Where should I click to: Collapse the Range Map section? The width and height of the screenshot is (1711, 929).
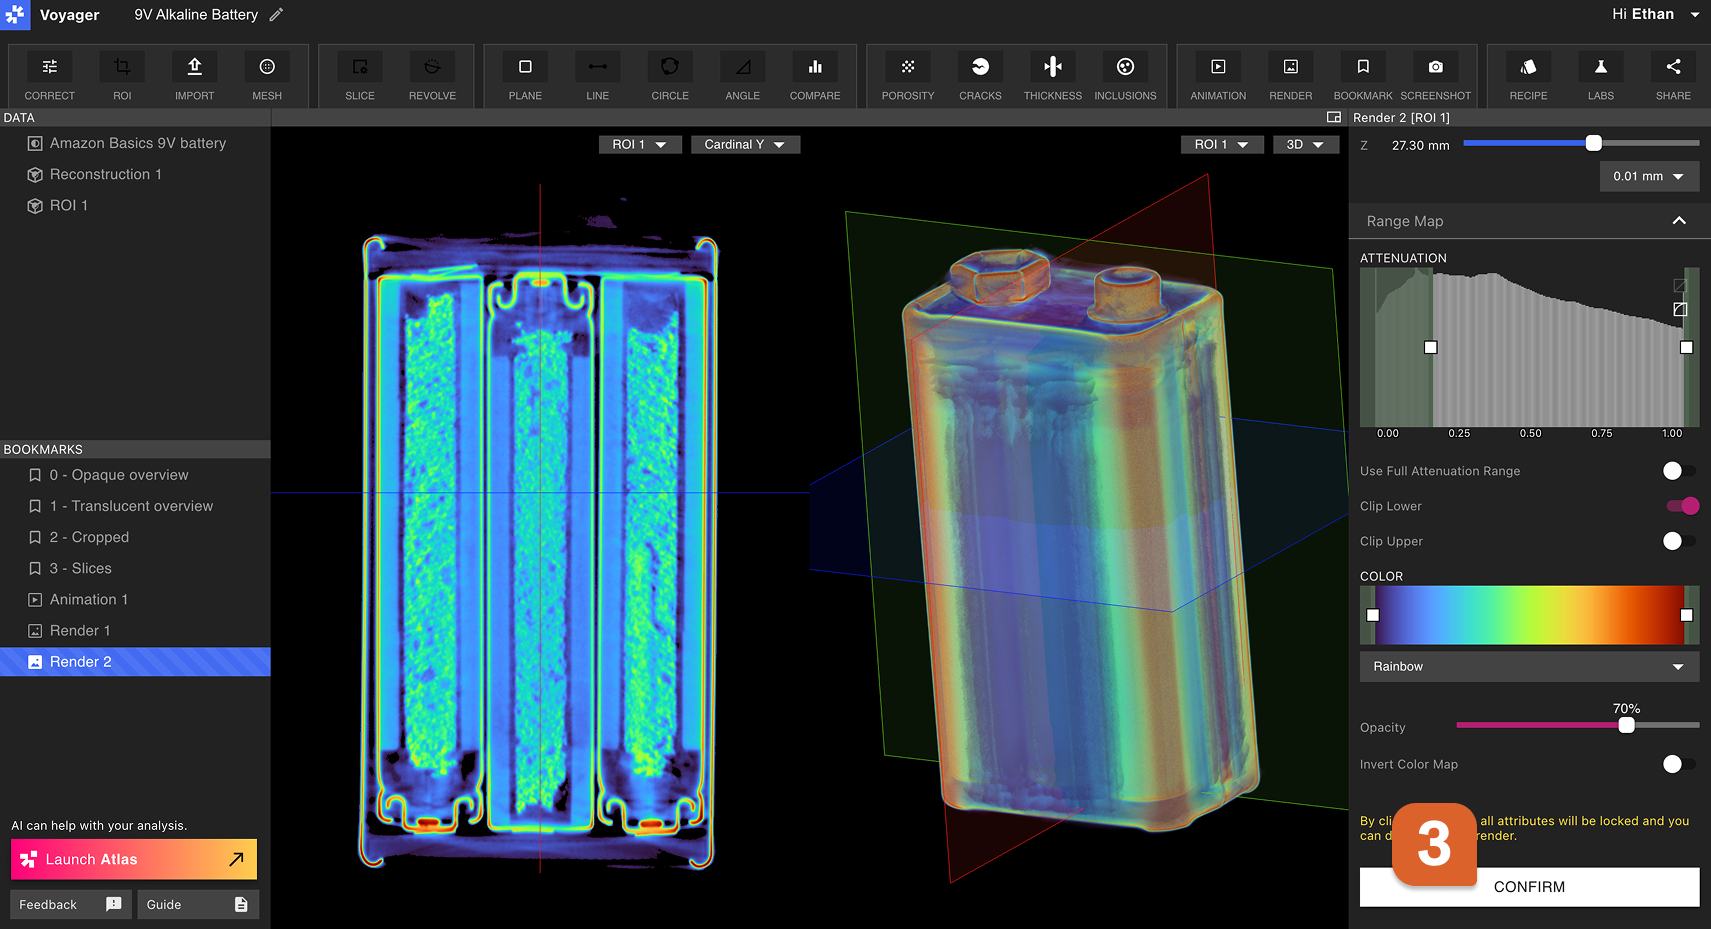click(x=1679, y=221)
